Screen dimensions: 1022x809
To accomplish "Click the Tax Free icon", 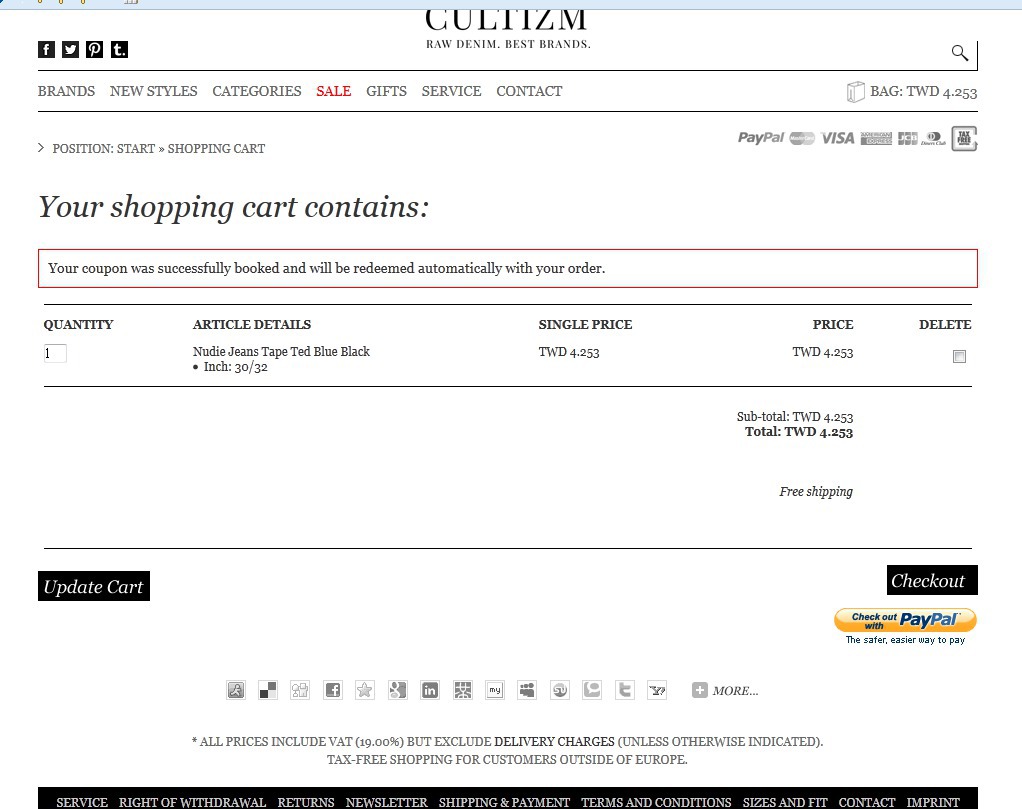I will tap(964, 138).
